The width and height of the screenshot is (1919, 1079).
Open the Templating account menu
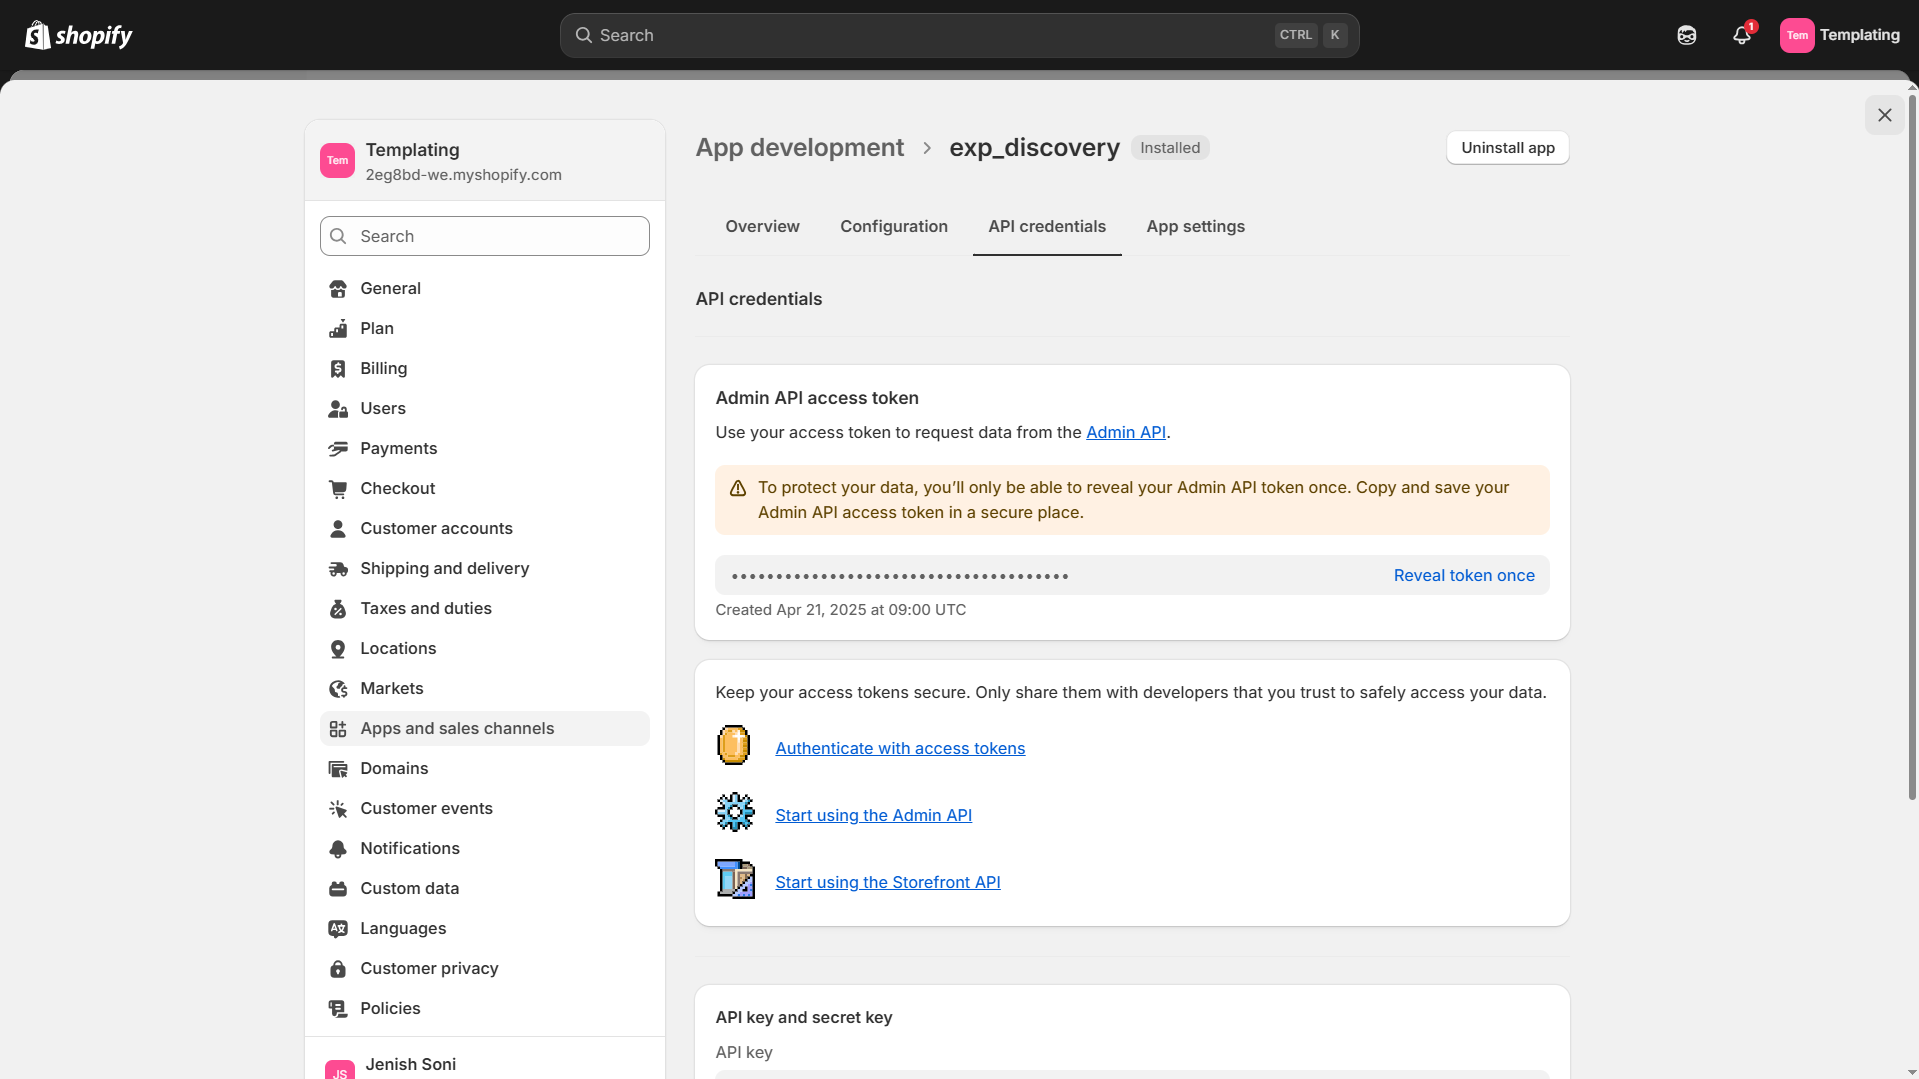pos(1840,35)
